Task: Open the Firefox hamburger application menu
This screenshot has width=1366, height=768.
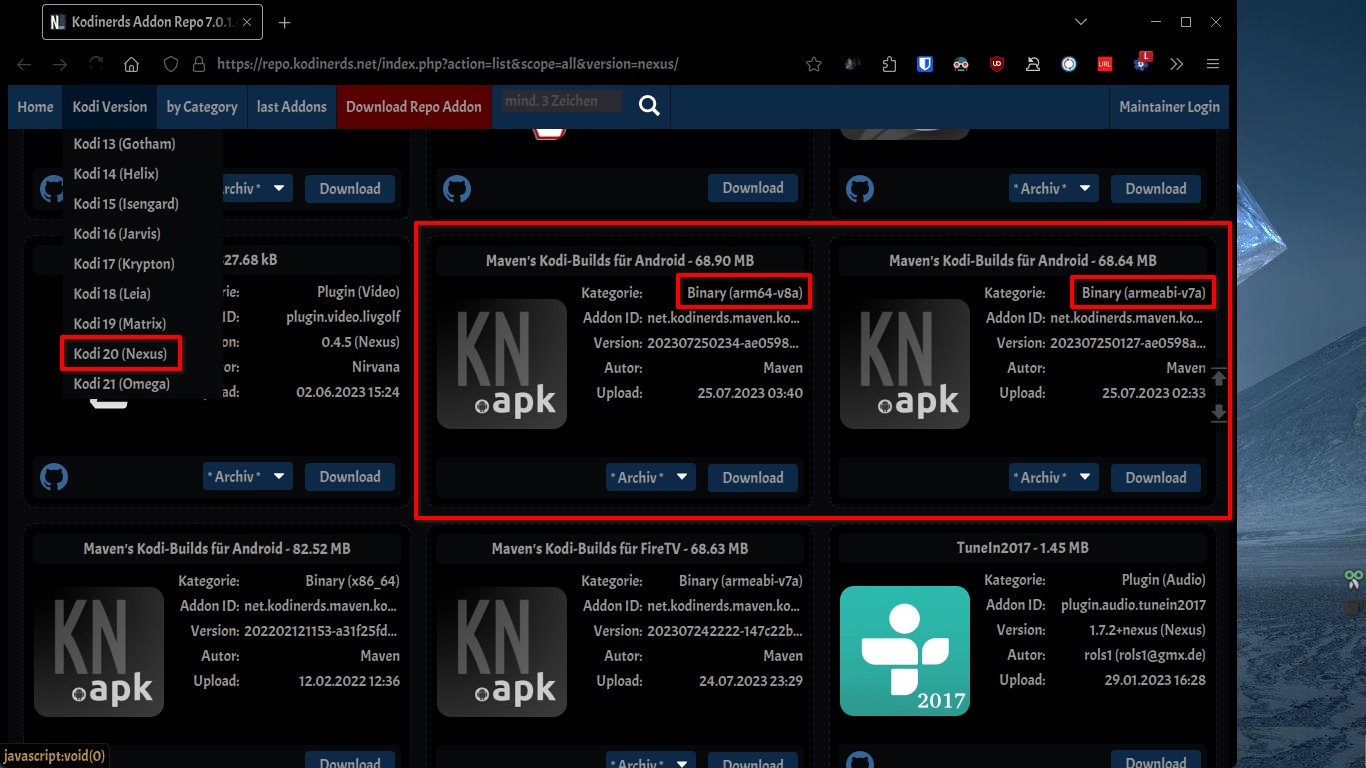Action: pyautogui.click(x=1213, y=64)
